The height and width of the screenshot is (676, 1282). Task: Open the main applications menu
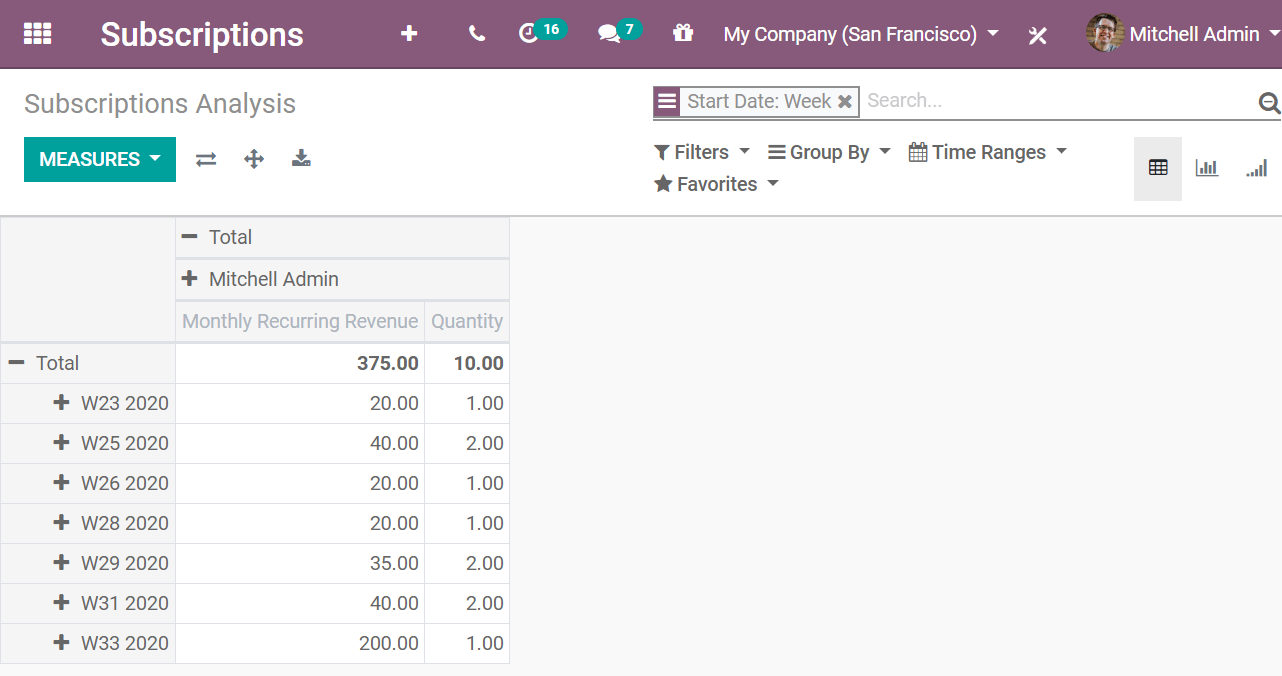tap(37, 33)
